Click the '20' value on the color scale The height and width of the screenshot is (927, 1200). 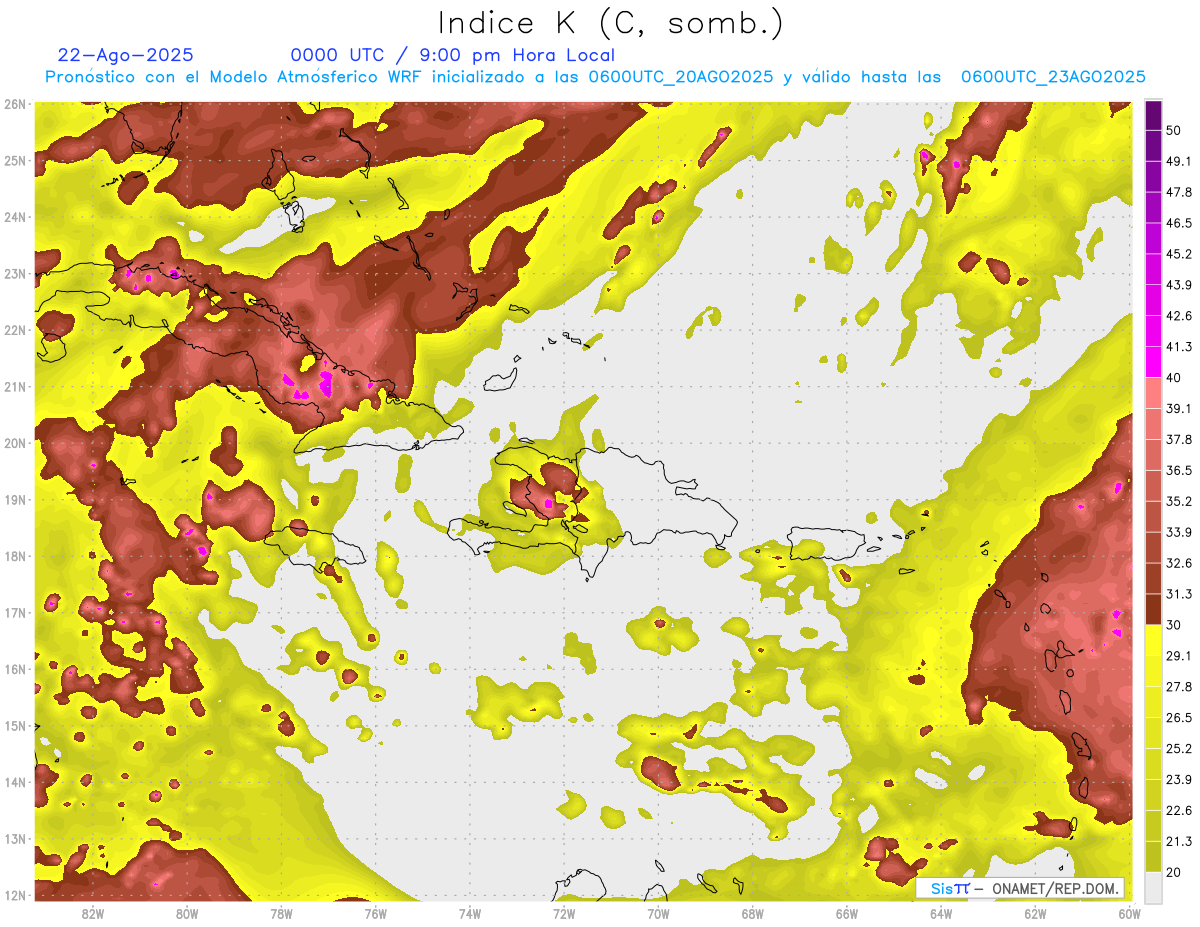[x=1174, y=872]
